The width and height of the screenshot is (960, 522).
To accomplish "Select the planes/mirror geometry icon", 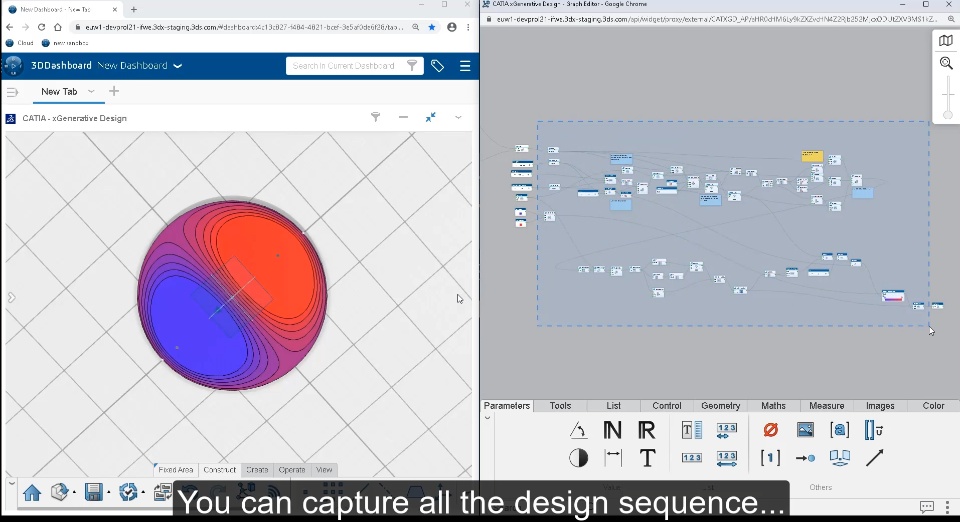I will [x=839, y=457].
